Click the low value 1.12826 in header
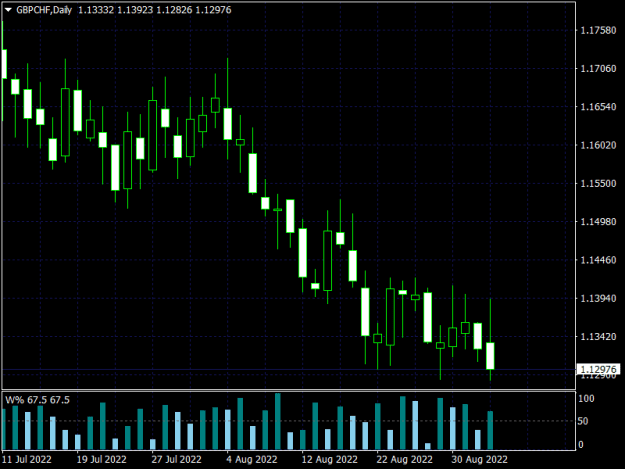625x469 pixels. tap(174, 10)
